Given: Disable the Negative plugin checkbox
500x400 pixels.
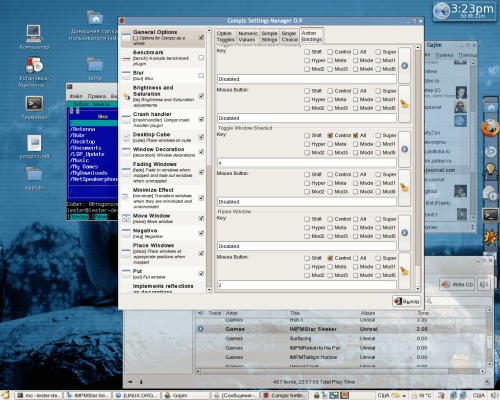Looking at the screenshot, I should tap(201, 233).
